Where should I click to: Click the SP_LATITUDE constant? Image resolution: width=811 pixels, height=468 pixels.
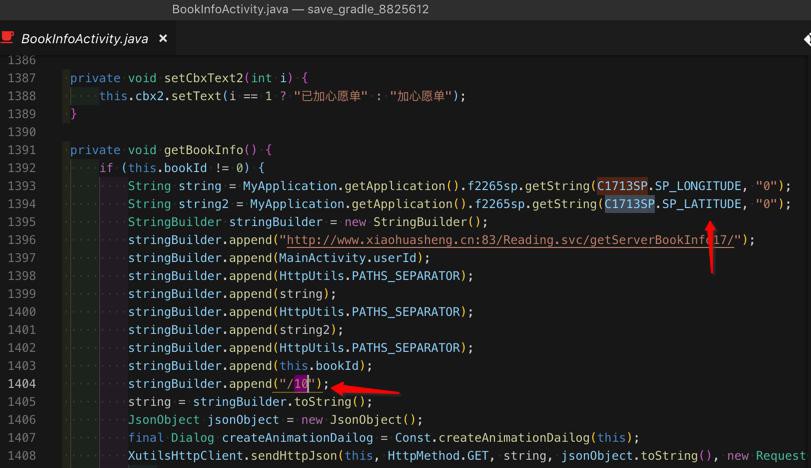click(x=701, y=204)
